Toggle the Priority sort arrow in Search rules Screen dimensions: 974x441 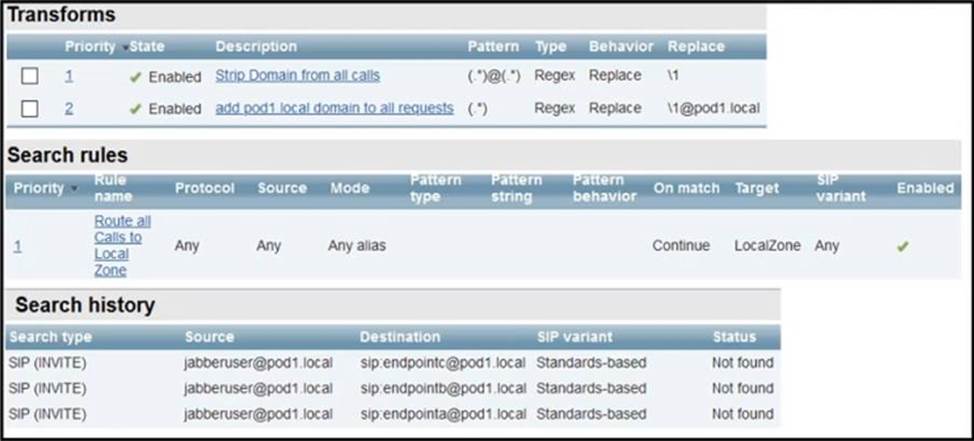(x=73, y=189)
